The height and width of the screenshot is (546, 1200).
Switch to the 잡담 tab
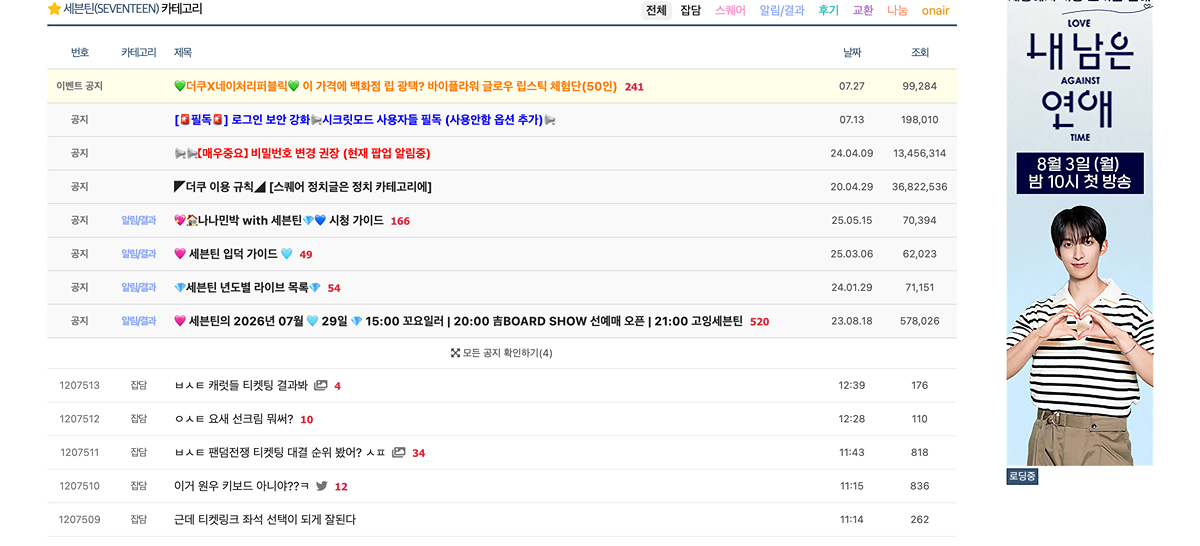tap(690, 10)
